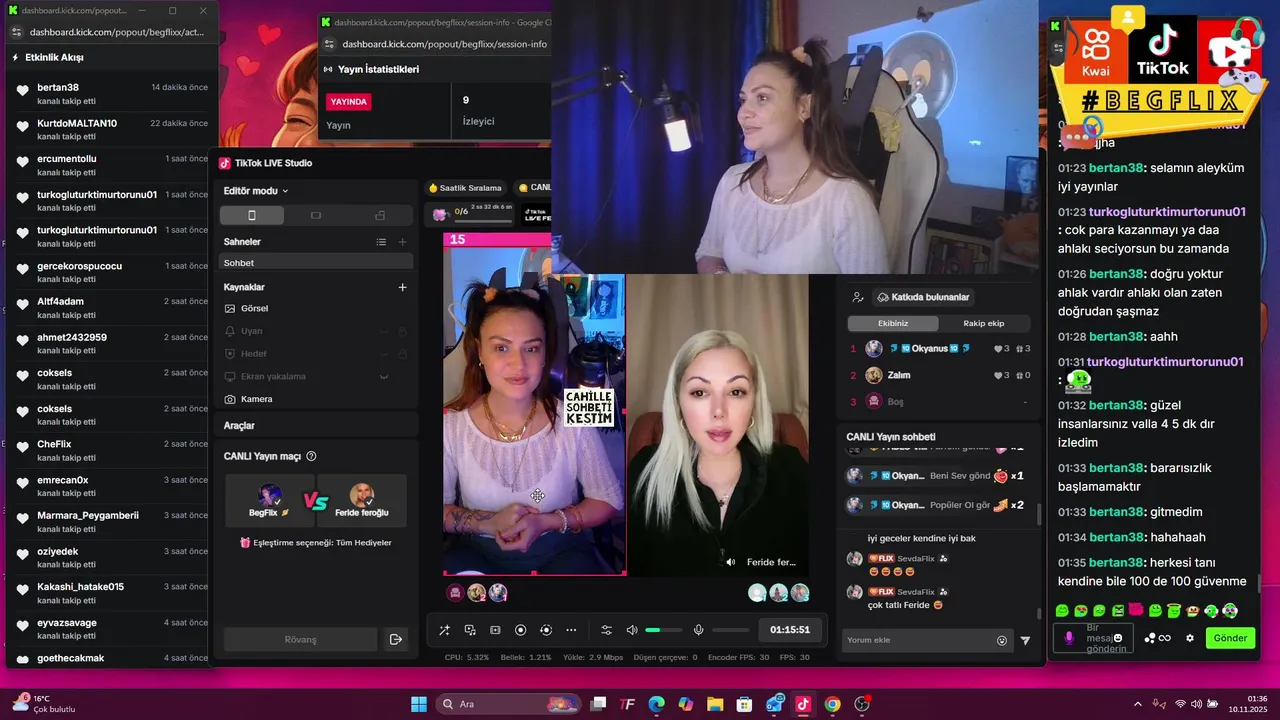Add a new source in Kaynaklar
The image size is (1280, 720).
pyautogui.click(x=402, y=287)
